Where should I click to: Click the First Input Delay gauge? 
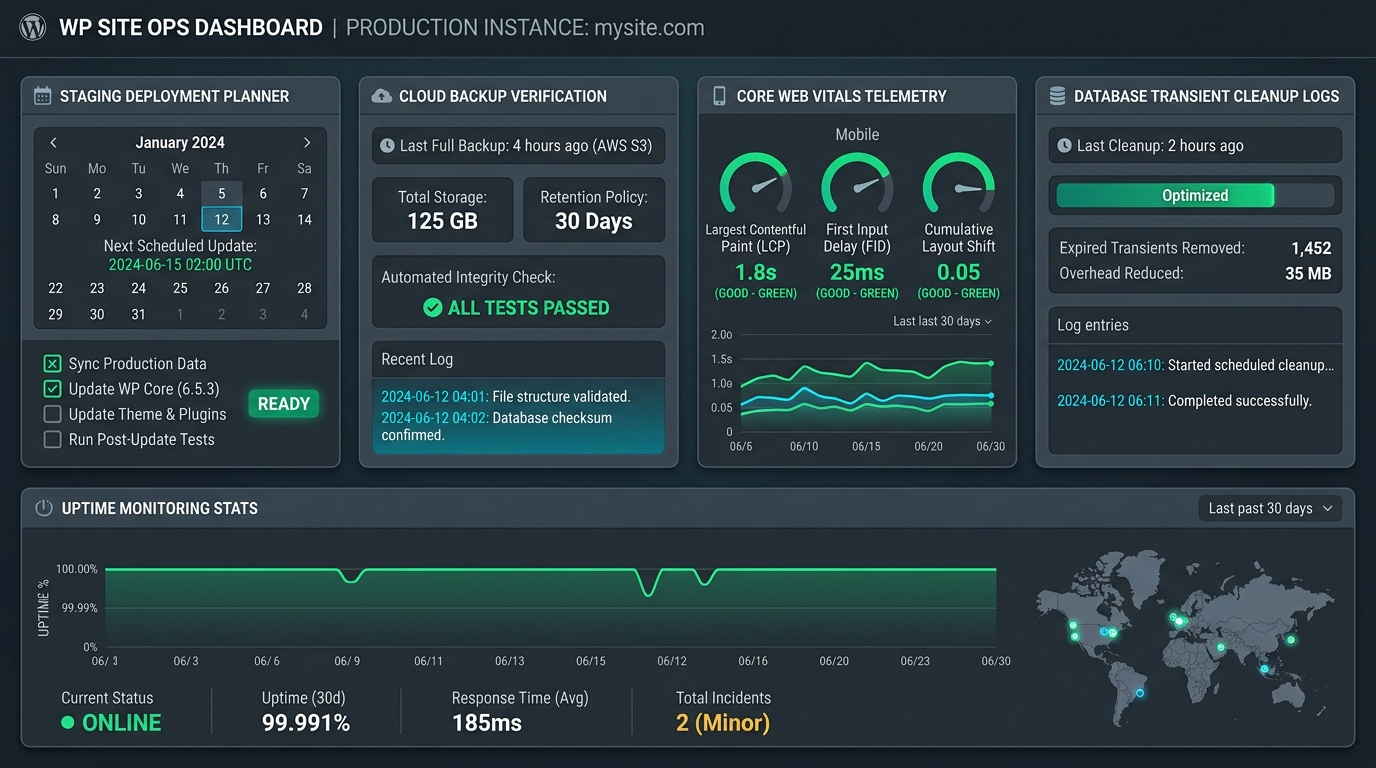click(x=857, y=183)
